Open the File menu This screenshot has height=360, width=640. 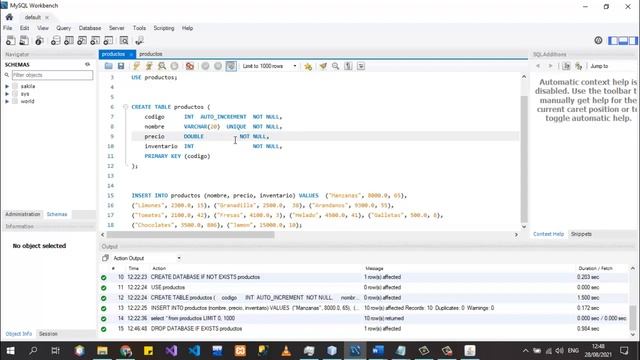pos(7,28)
